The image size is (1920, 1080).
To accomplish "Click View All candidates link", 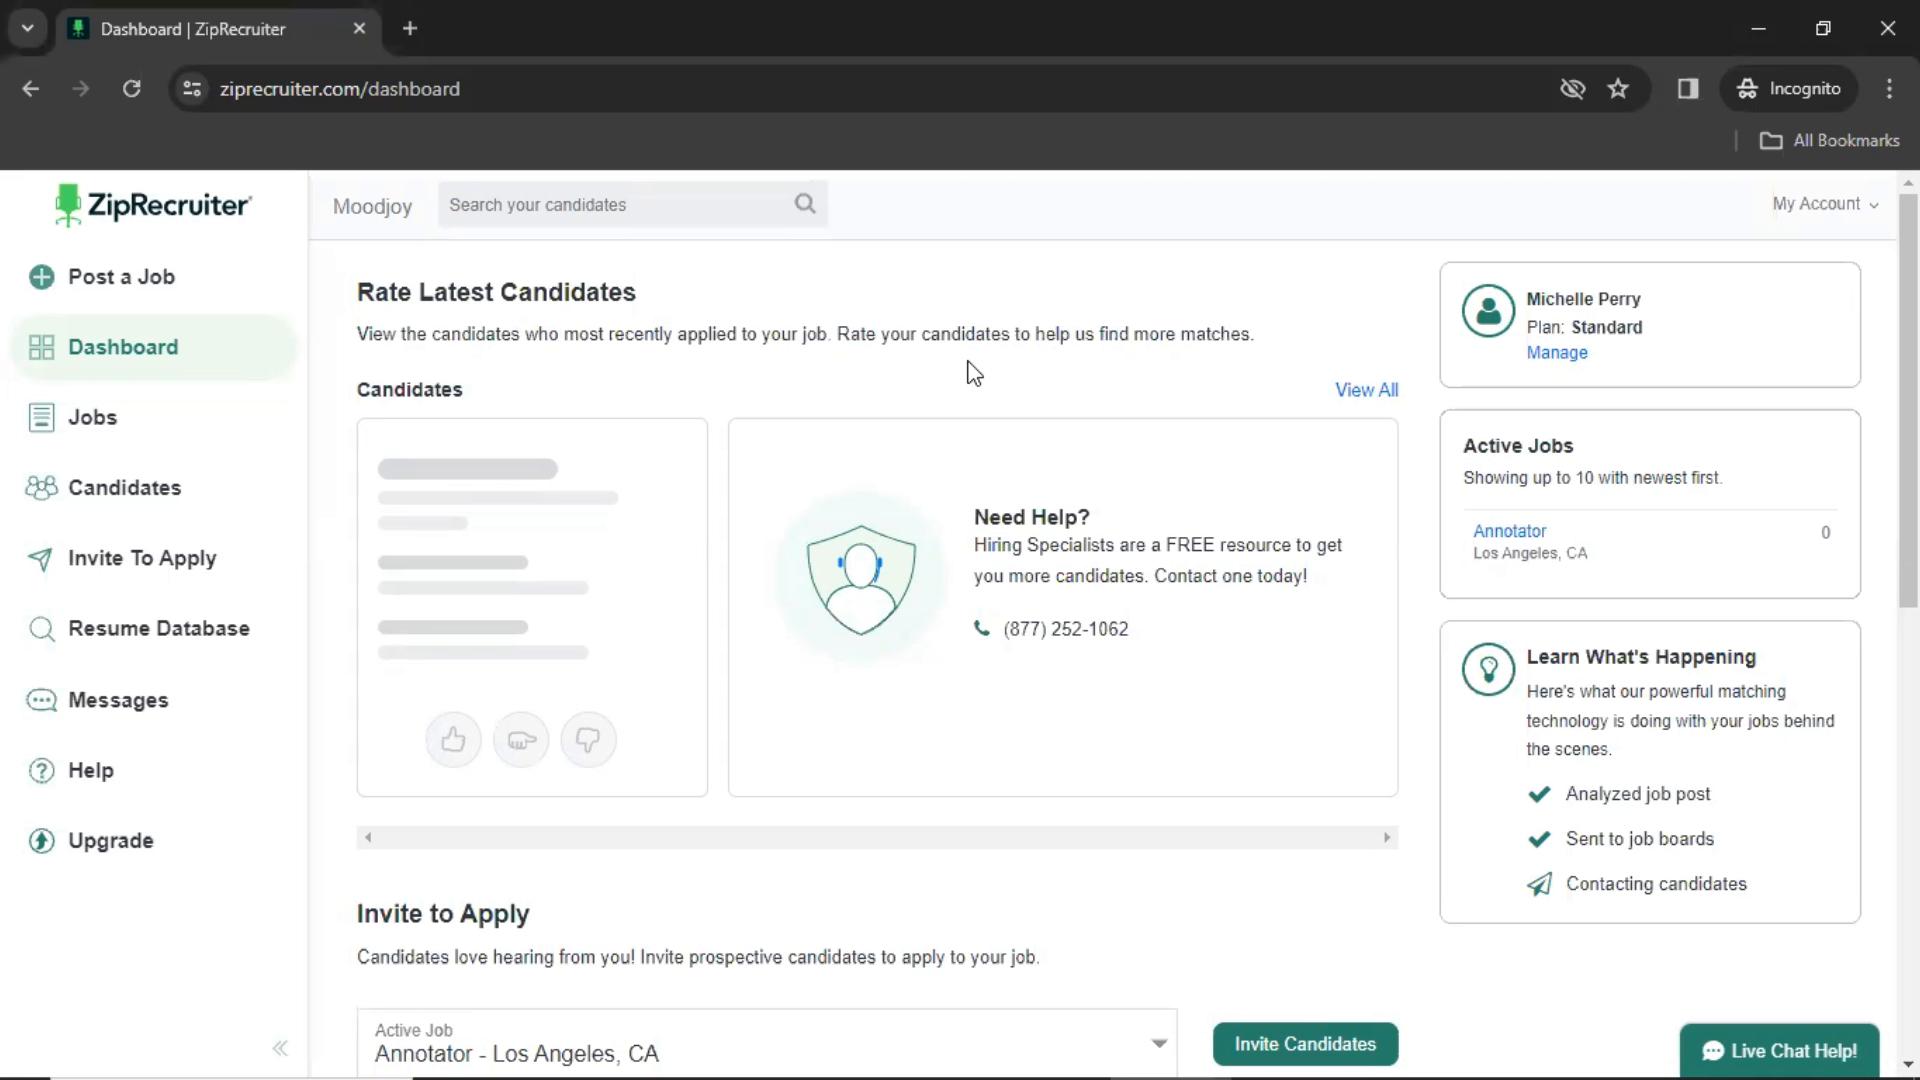I will [x=1366, y=389].
